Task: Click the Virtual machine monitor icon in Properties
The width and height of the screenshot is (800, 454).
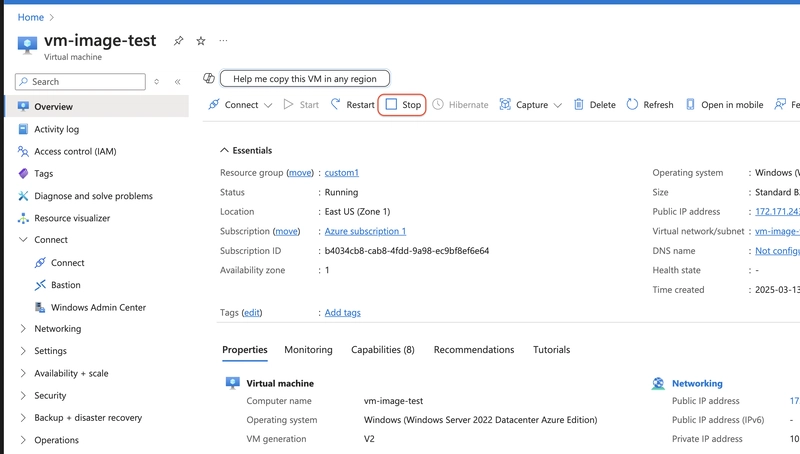Action: pos(233,383)
